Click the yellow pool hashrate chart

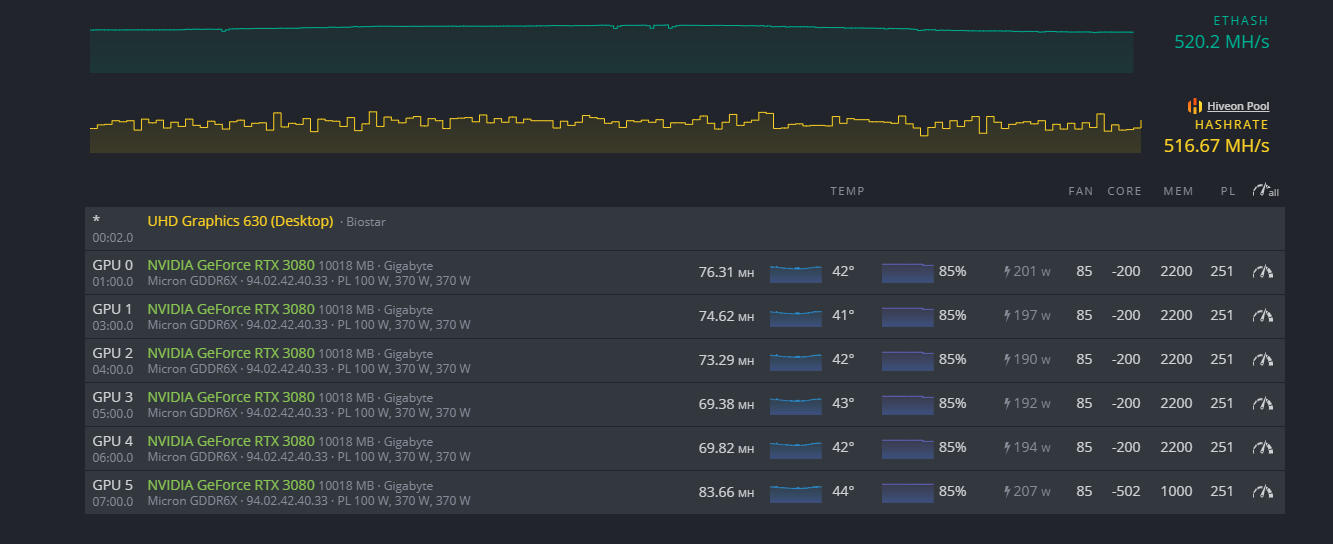click(615, 133)
